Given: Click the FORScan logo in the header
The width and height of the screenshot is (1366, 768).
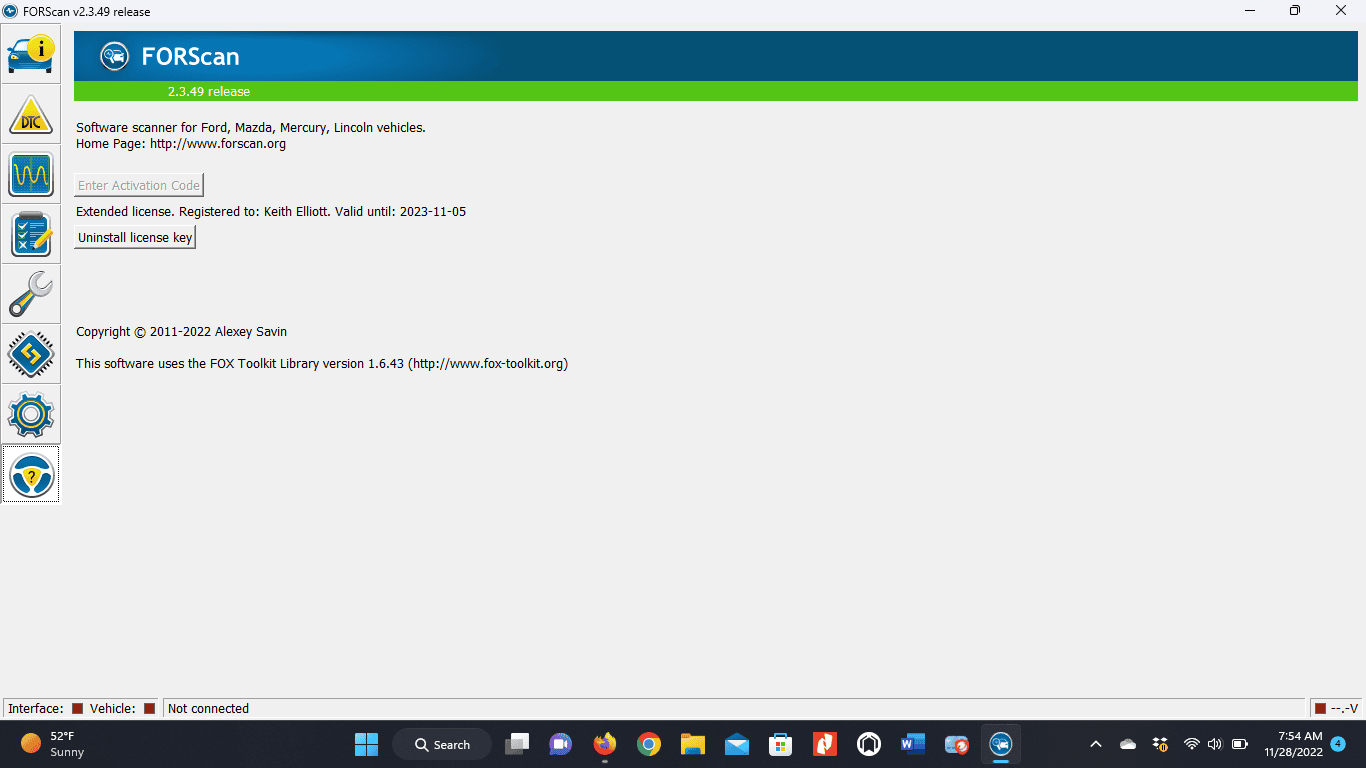Looking at the screenshot, I should click(115, 56).
